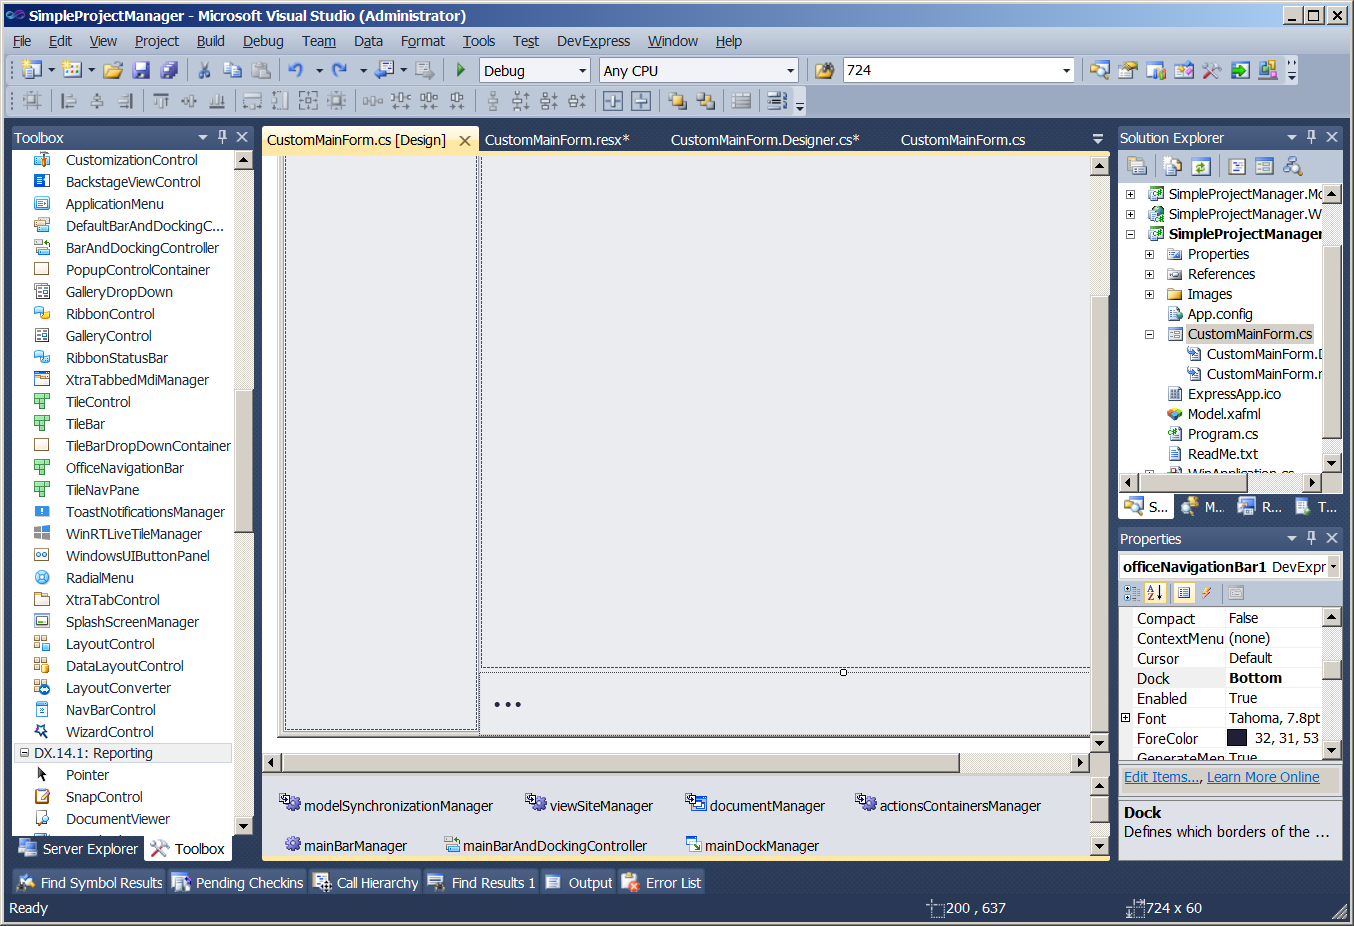Open Pending Checkins panel
The image size is (1354, 926).
(x=237, y=882)
